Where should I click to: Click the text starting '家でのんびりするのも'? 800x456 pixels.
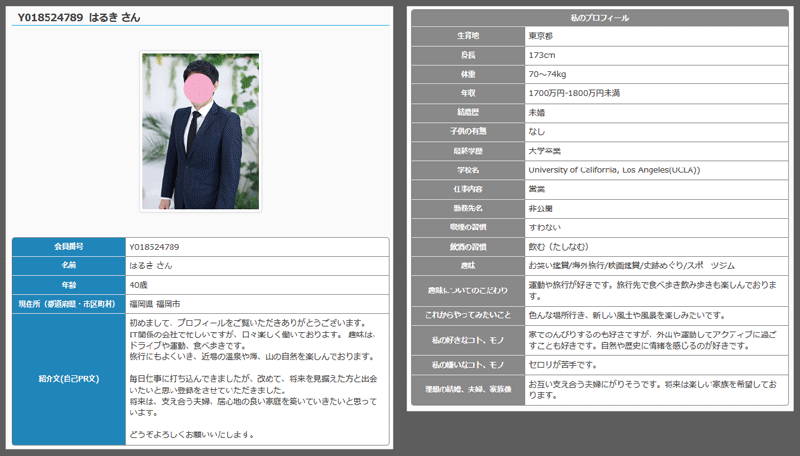pos(653,340)
